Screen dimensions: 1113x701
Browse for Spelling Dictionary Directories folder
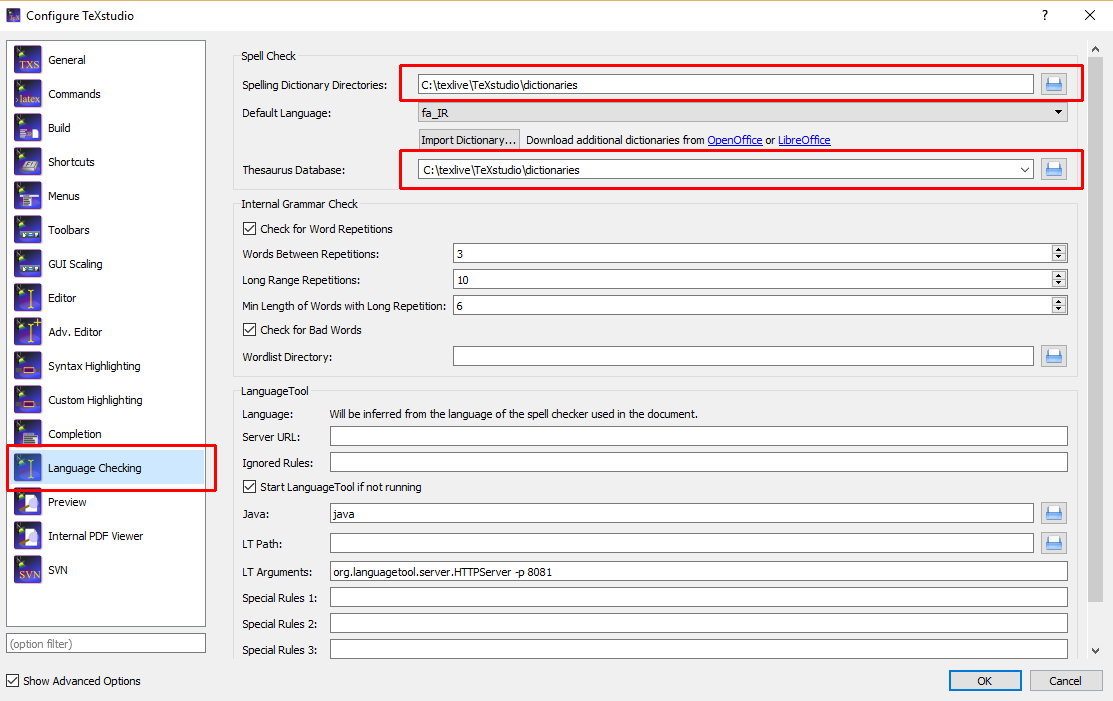point(1054,84)
